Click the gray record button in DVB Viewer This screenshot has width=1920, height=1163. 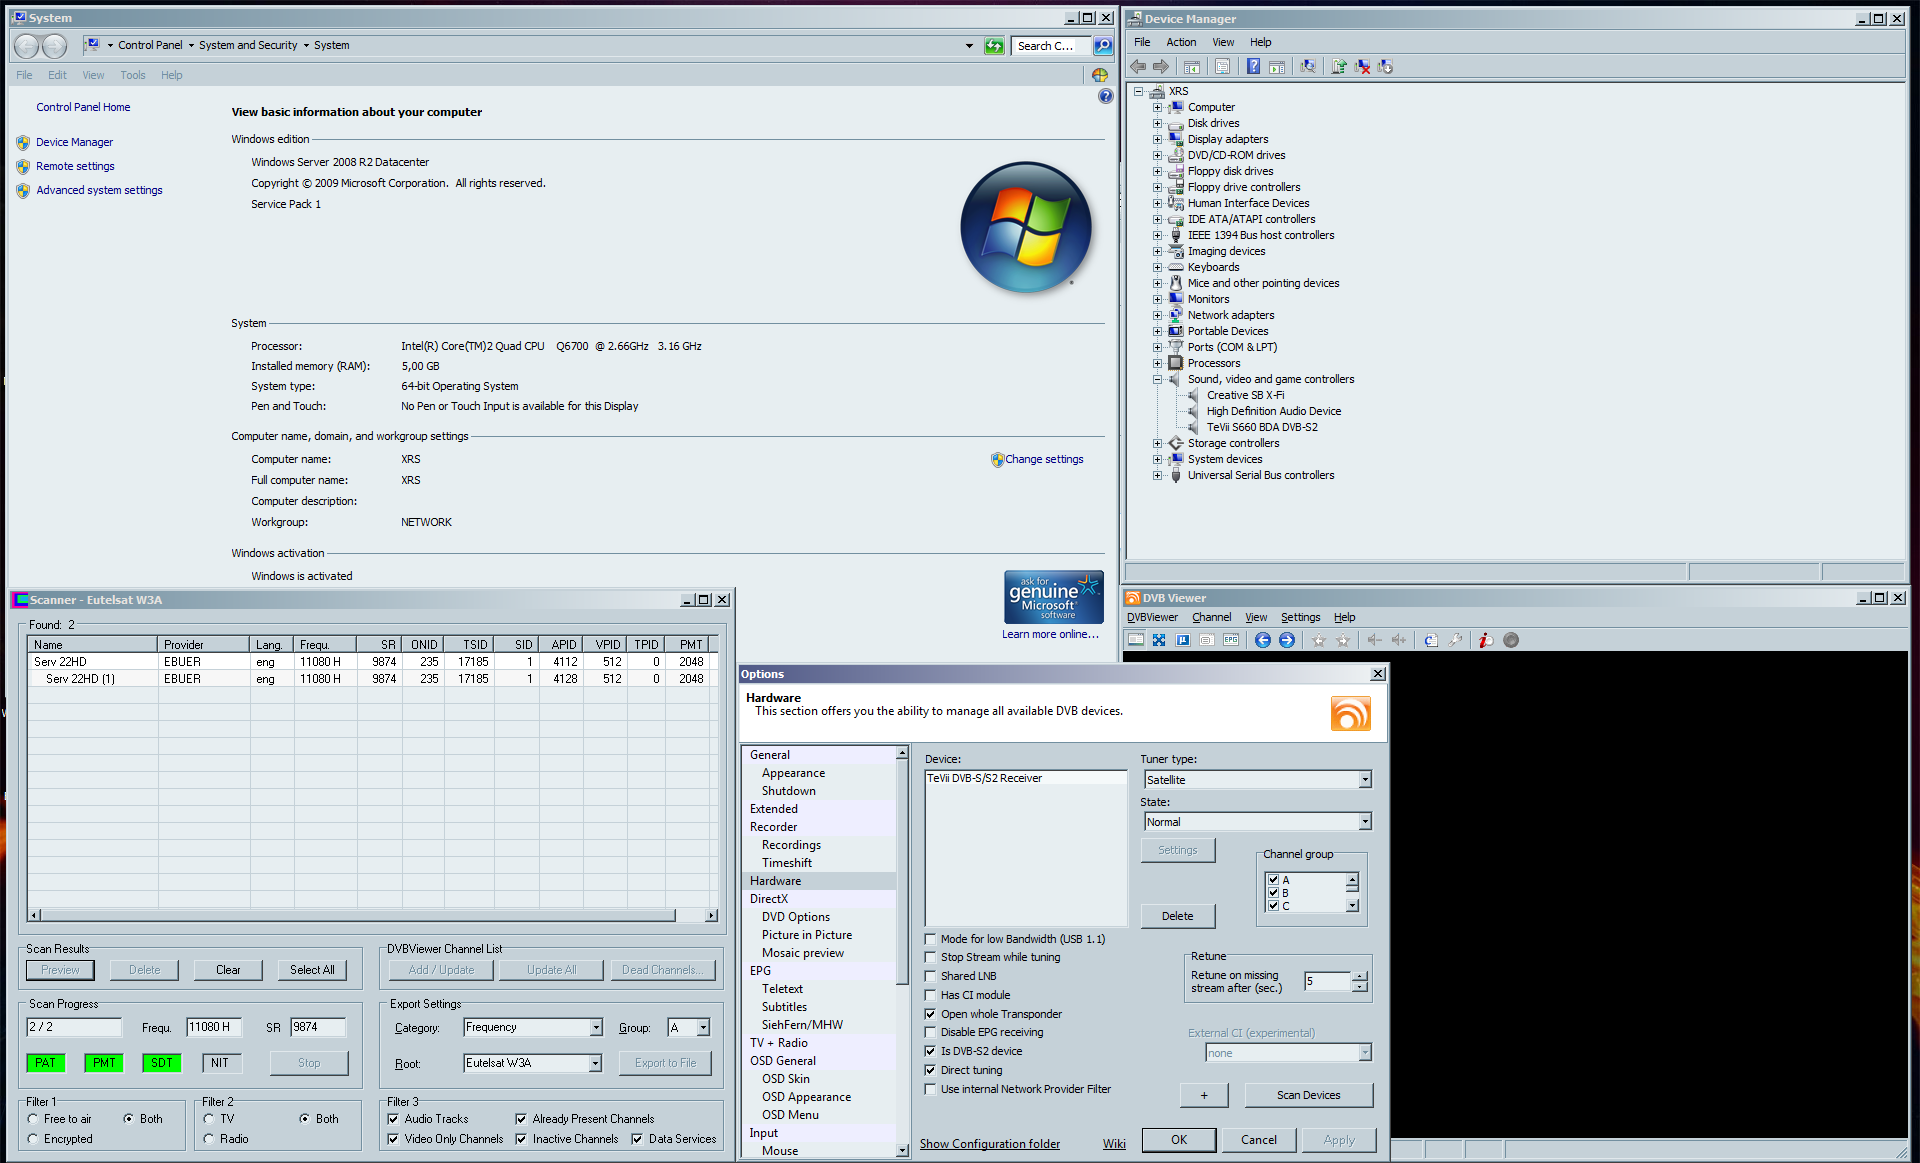1511,640
